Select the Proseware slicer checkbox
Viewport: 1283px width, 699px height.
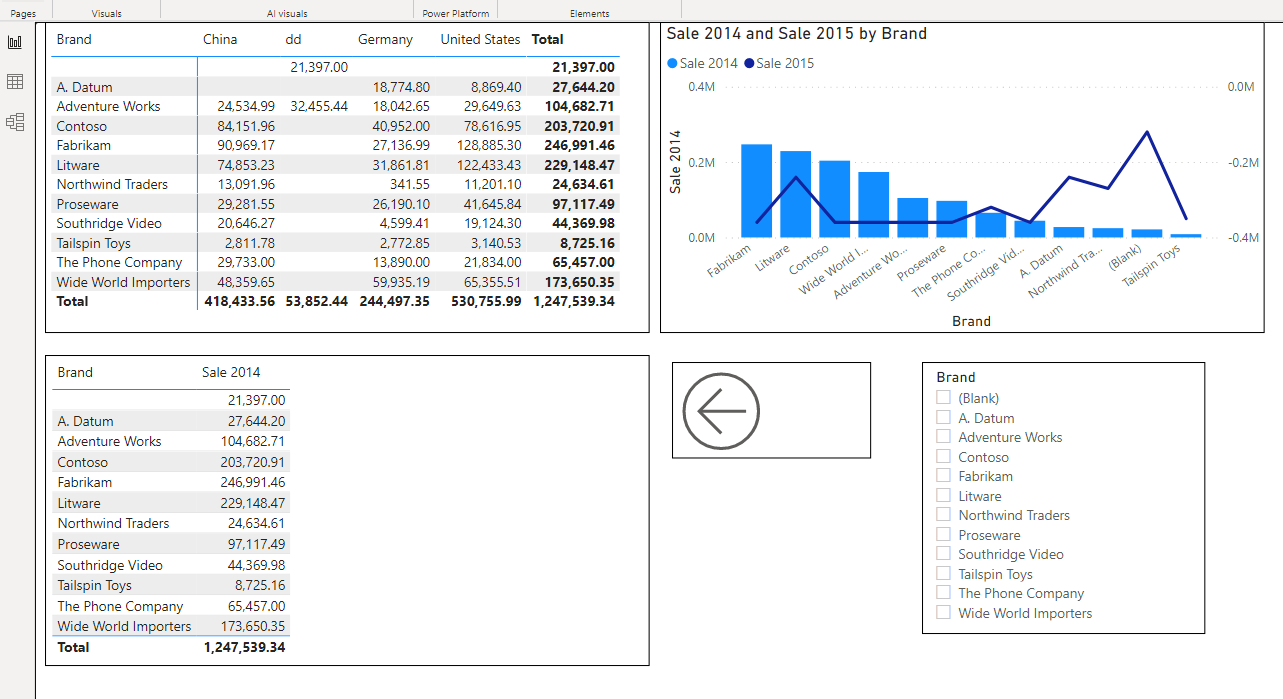coord(943,534)
